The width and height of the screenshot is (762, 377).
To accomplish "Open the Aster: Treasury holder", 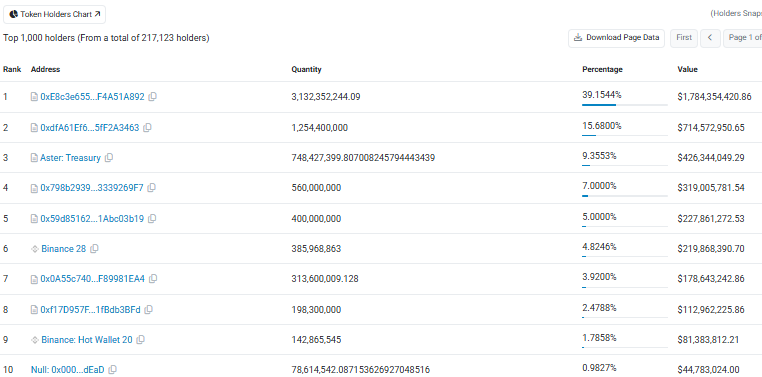I will point(70,158).
